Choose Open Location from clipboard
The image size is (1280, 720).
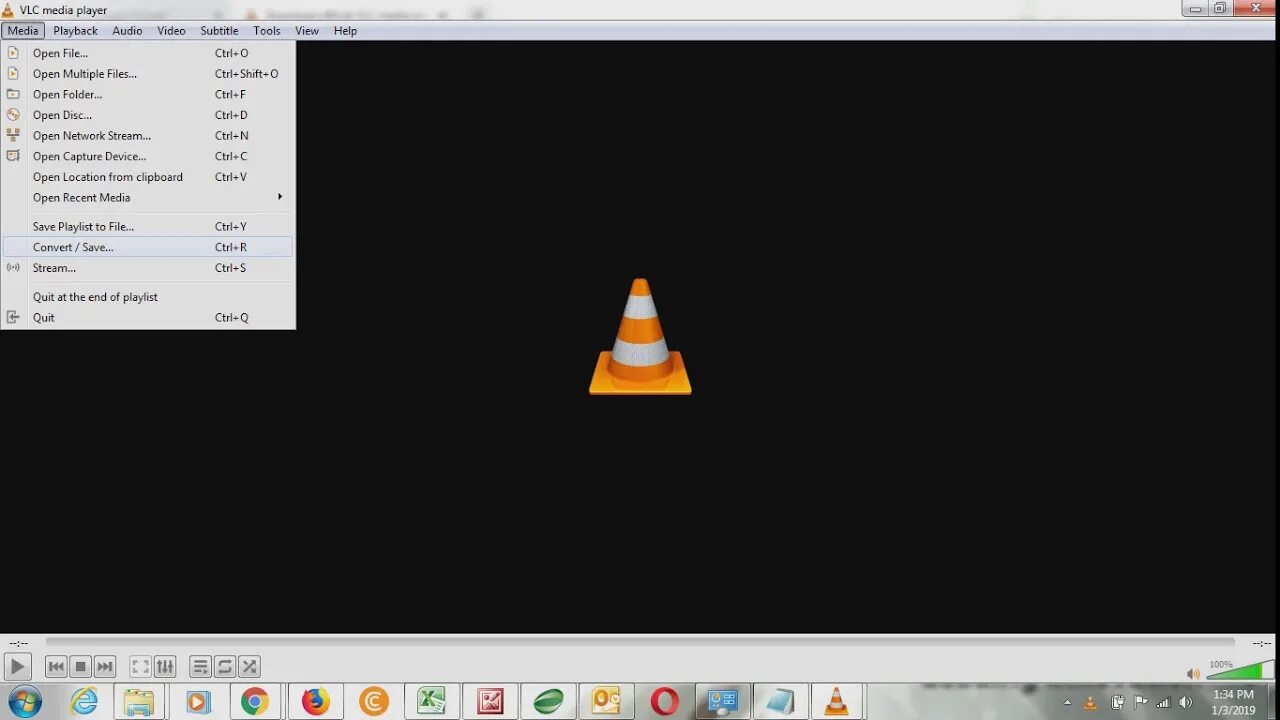point(148,177)
